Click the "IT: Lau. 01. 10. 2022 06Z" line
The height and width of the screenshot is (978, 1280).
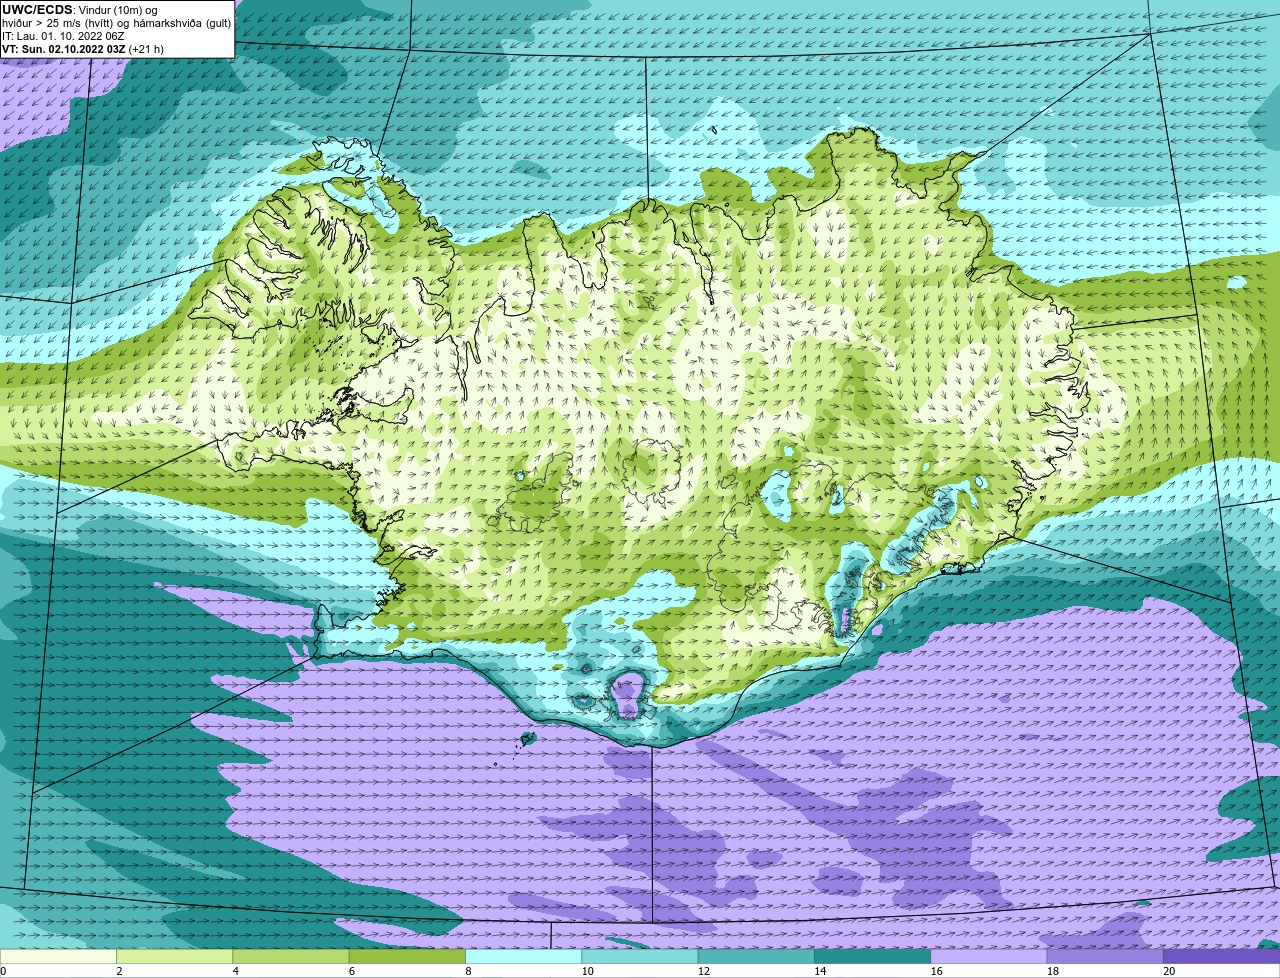click(x=63, y=36)
